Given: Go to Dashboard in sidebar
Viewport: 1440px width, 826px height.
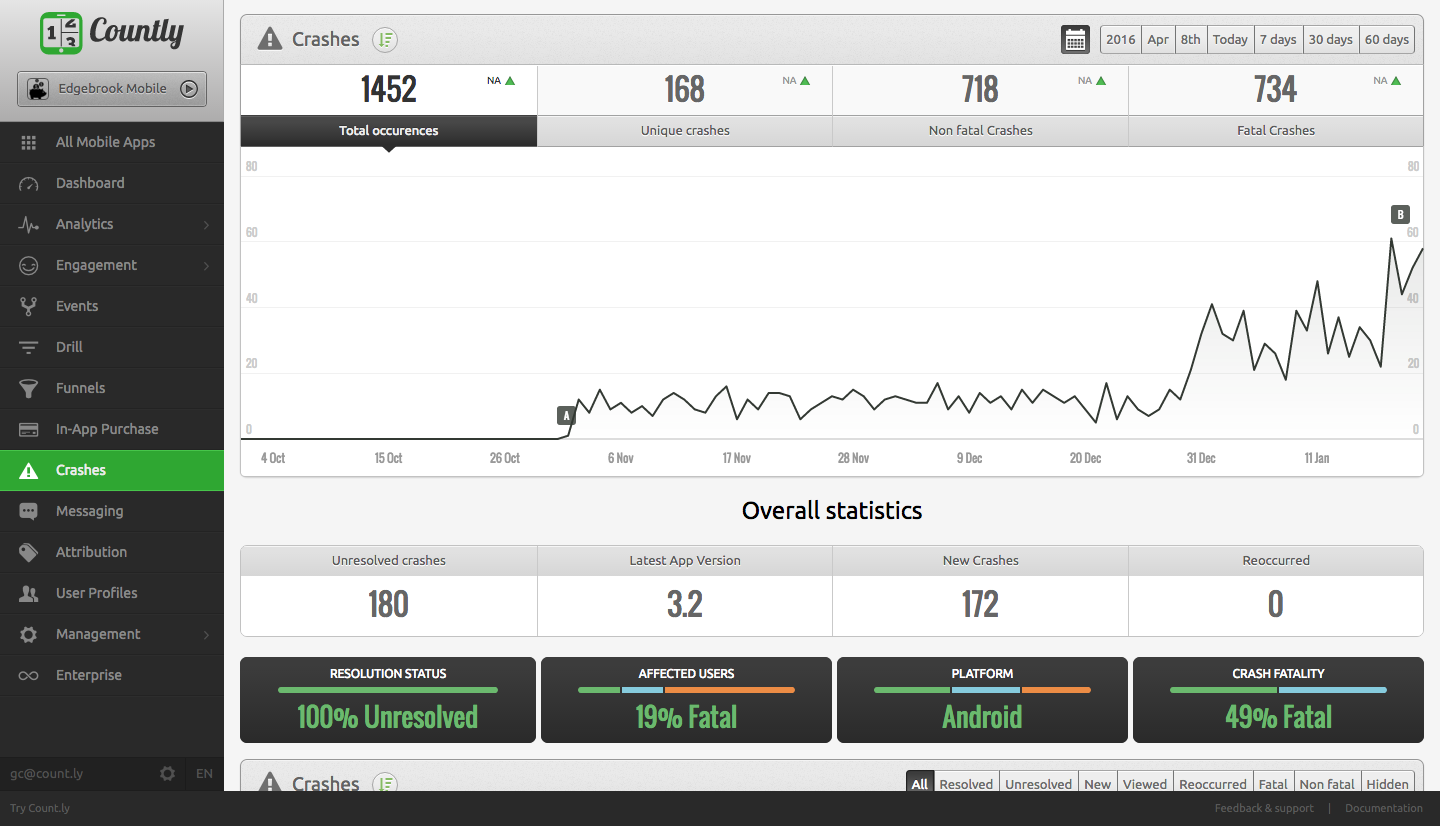Looking at the screenshot, I should pos(112,183).
